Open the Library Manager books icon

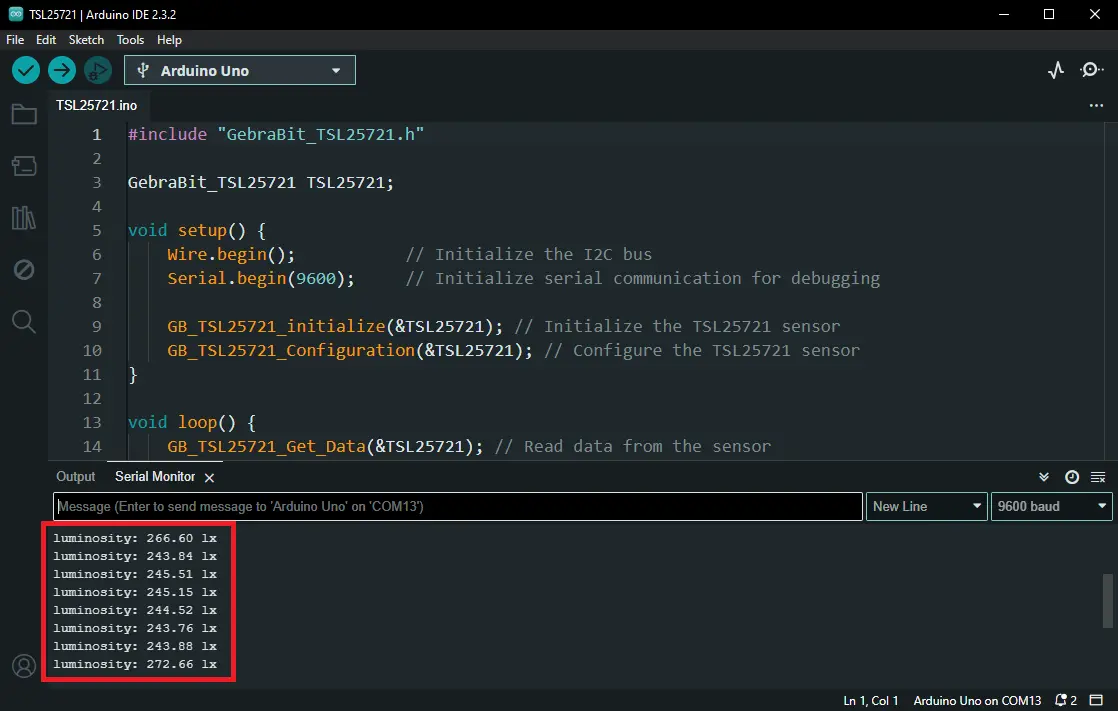pos(24,218)
